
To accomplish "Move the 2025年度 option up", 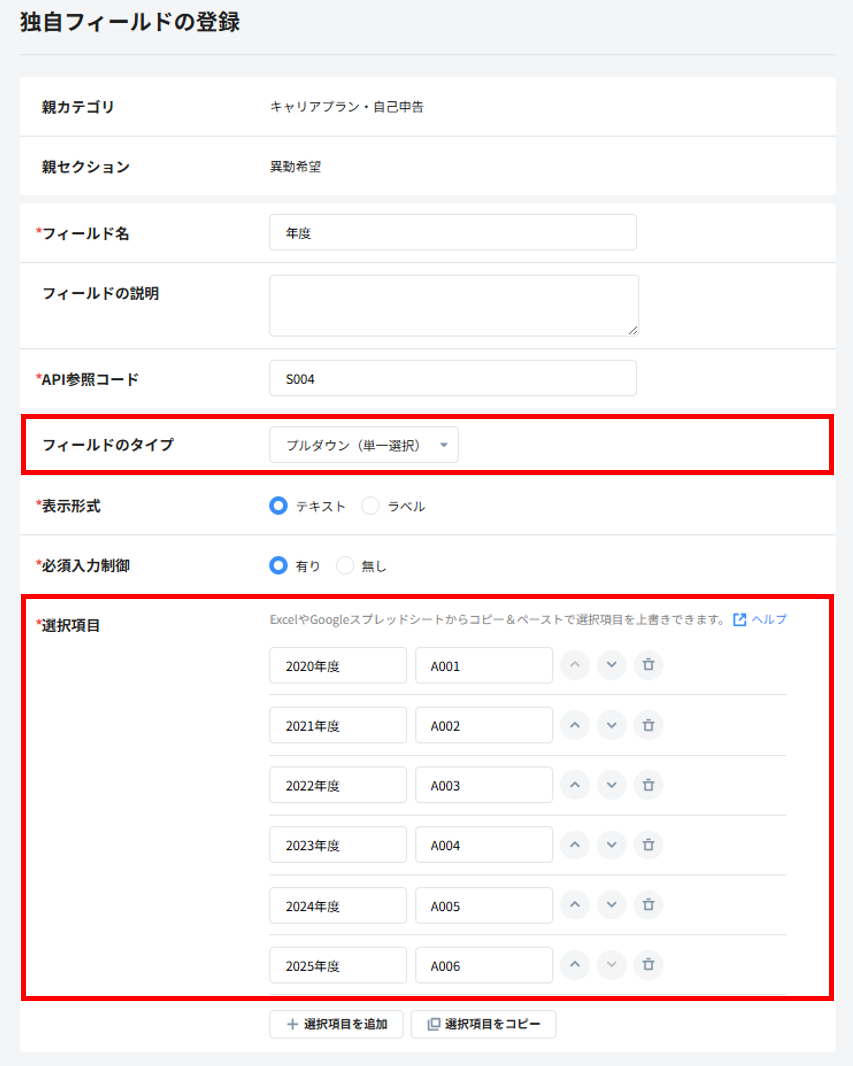I will [574, 965].
